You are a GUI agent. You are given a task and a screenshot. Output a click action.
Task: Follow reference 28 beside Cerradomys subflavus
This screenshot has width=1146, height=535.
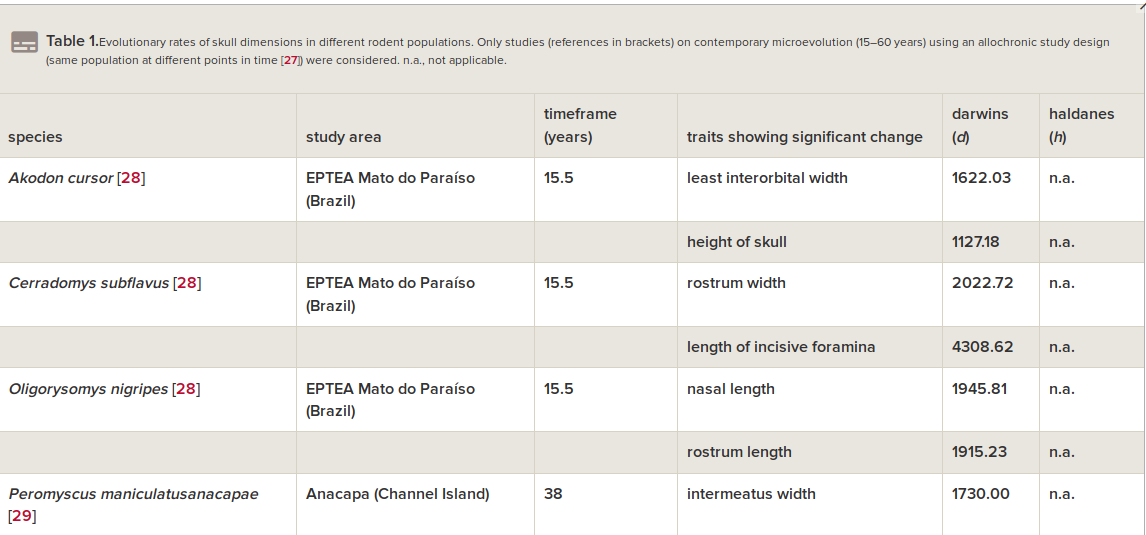[187, 283]
